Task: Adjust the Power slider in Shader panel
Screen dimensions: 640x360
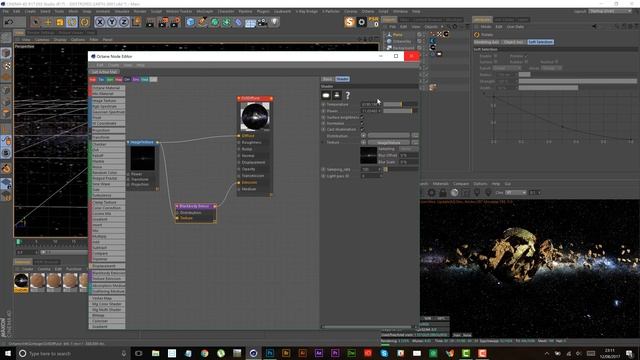Action: [x=400, y=111]
